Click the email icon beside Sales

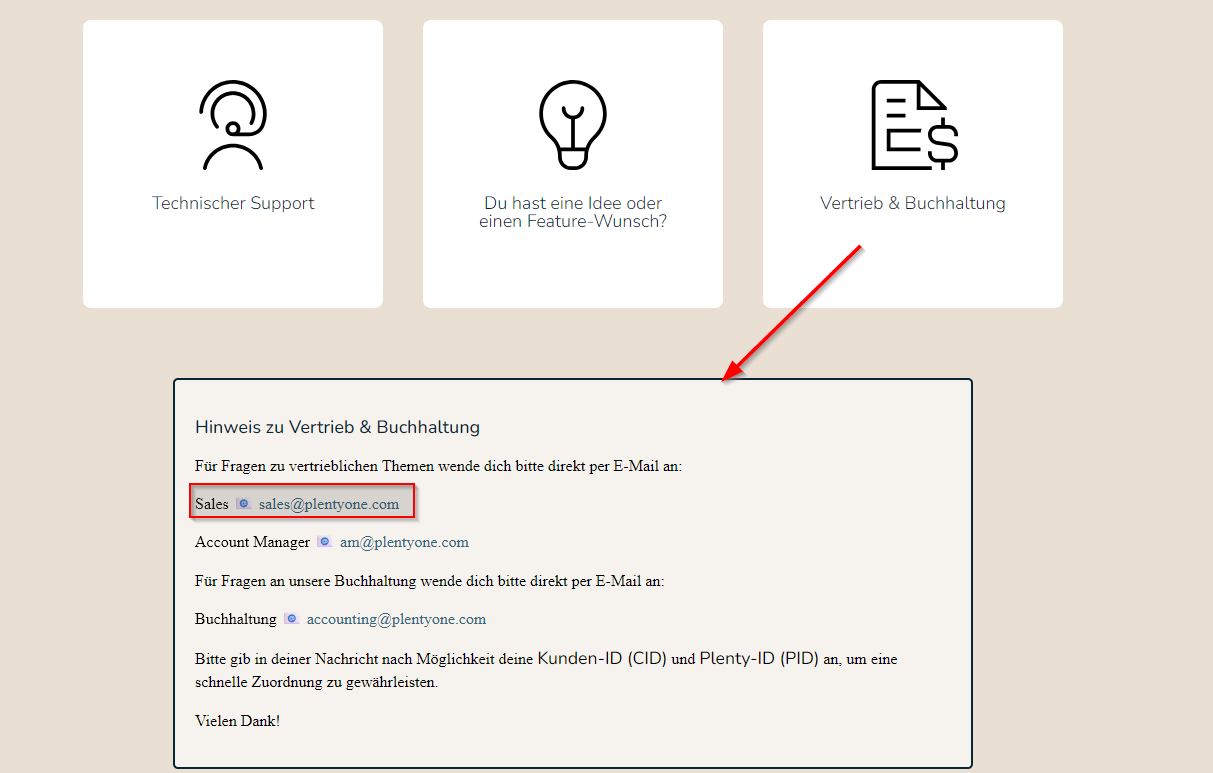click(x=243, y=504)
